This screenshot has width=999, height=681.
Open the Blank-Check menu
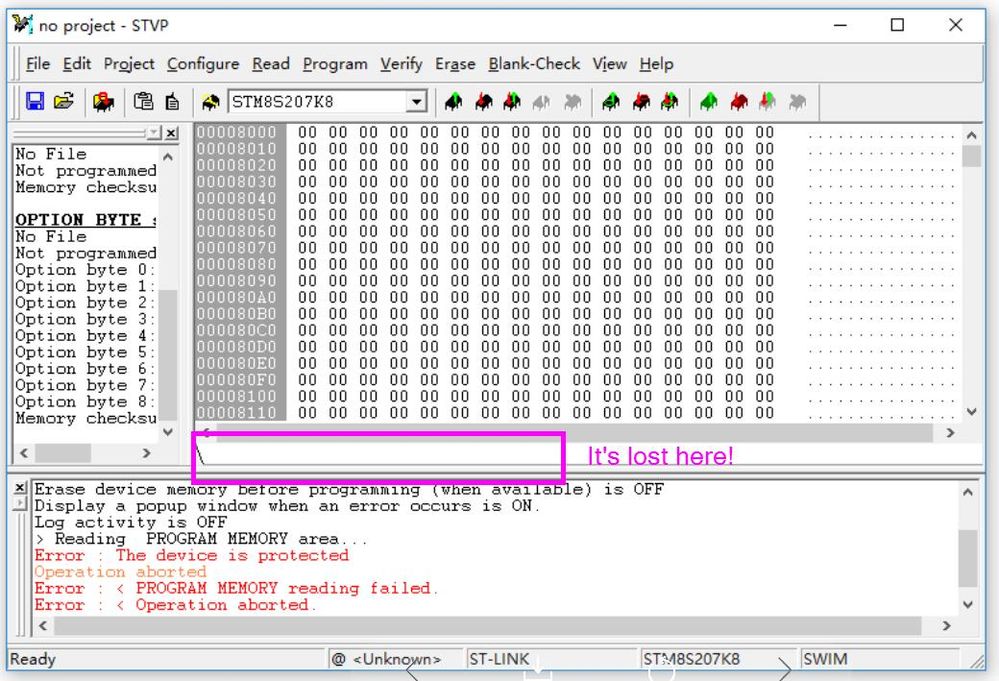click(534, 64)
